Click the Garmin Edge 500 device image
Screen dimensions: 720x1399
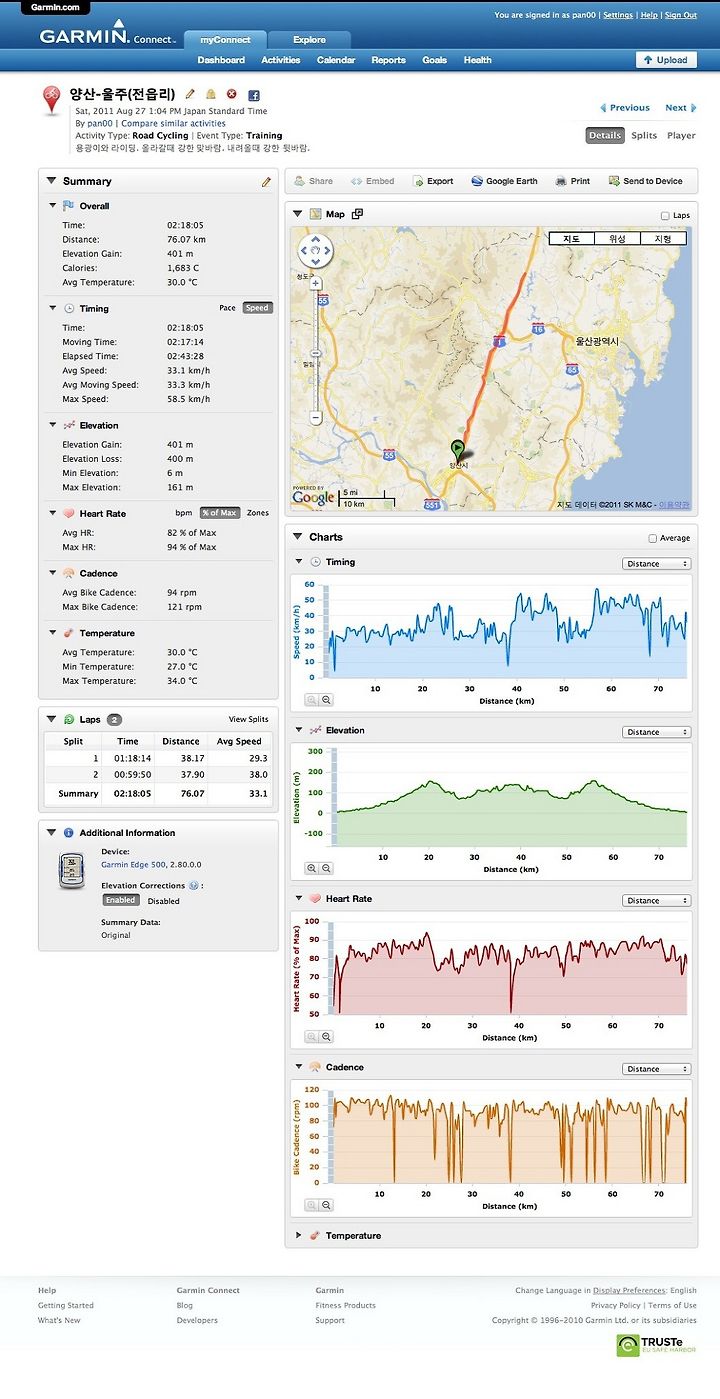point(73,871)
